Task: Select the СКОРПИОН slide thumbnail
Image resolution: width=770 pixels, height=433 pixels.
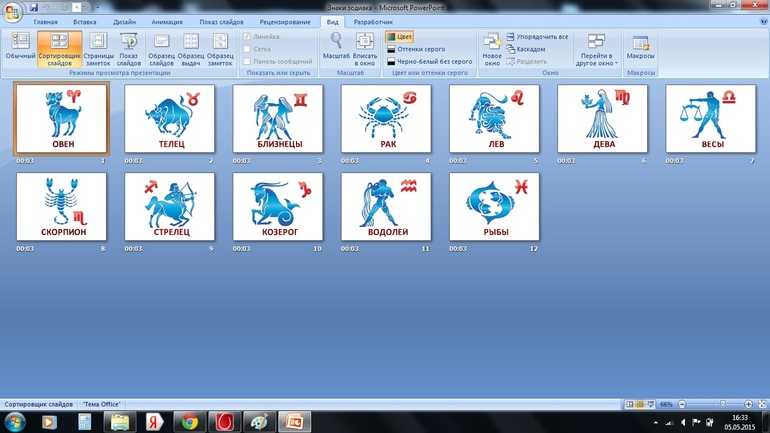Action: (62, 207)
